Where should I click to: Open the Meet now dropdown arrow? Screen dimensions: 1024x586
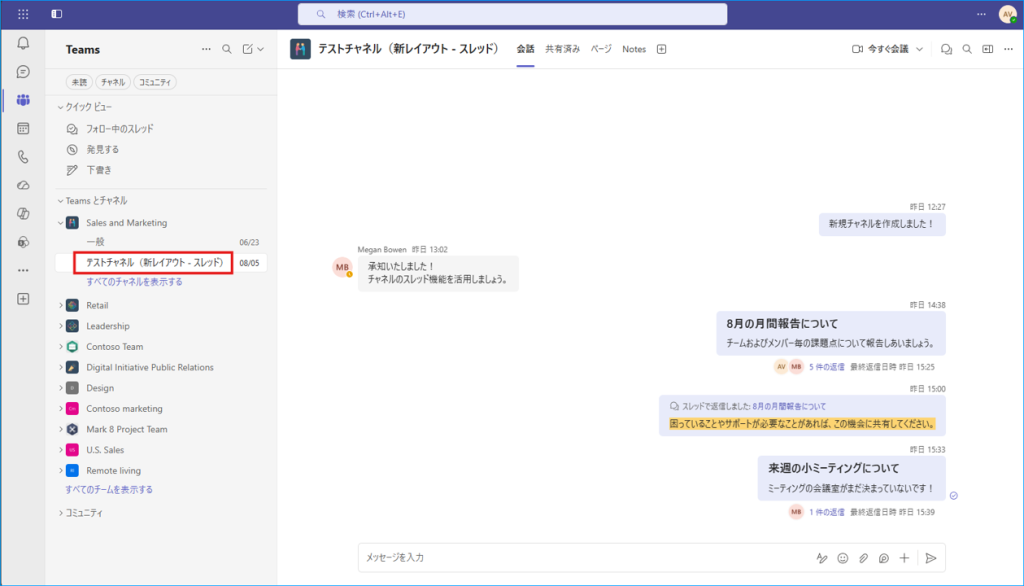(x=920, y=49)
